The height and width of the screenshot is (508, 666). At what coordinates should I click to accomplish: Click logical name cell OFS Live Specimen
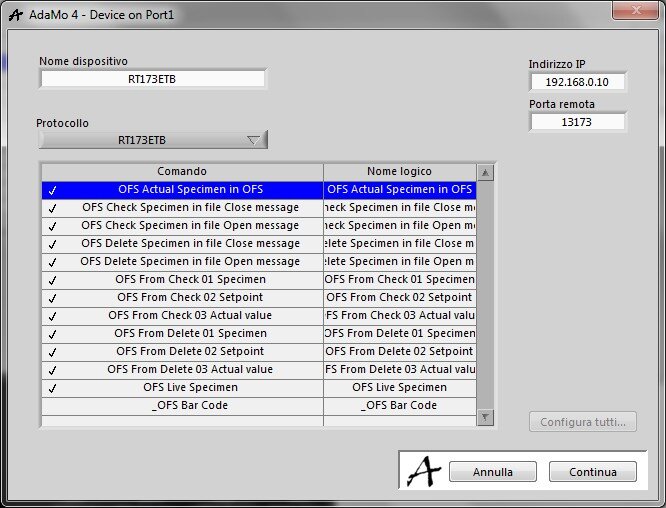click(400, 388)
